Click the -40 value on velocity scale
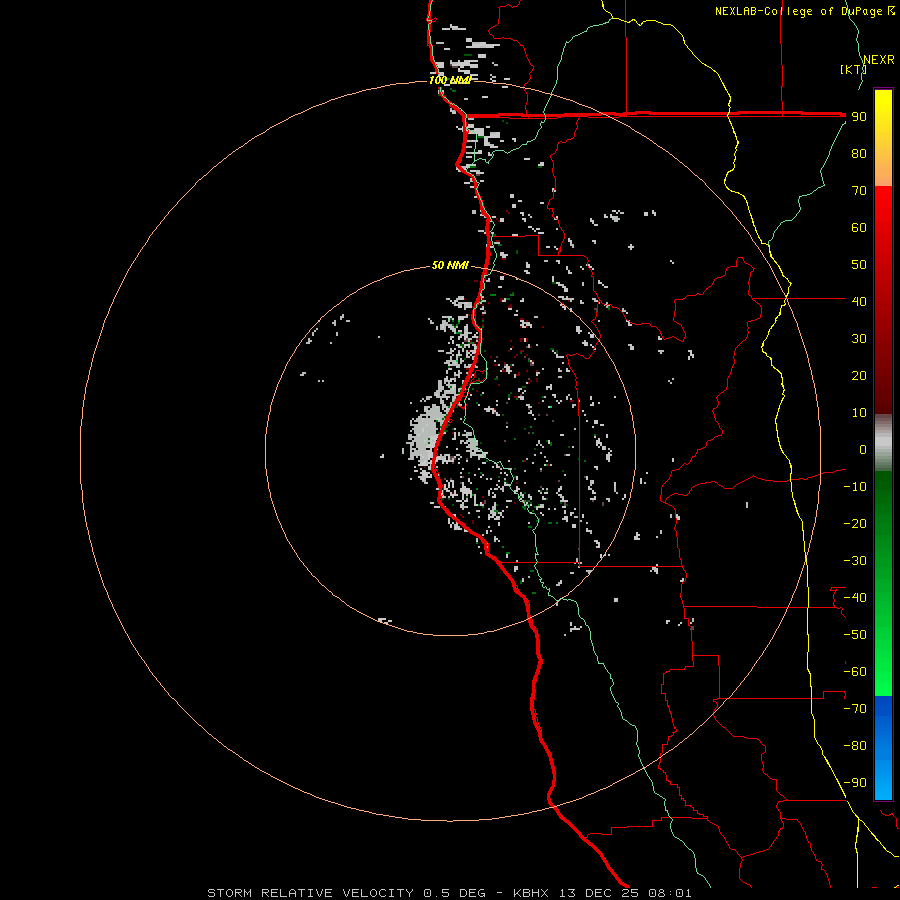Viewport: 900px width, 900px height. point(855,598)
